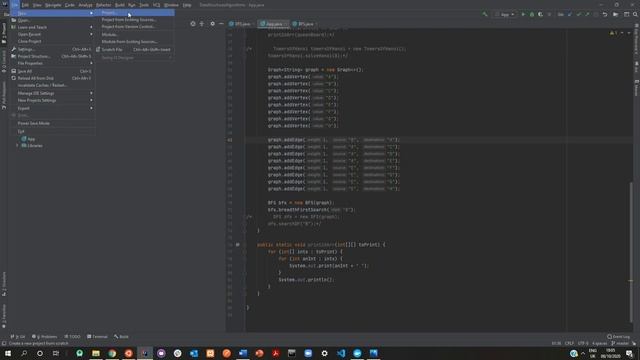
Task: Push commits with the green arrow
Action: click(587, 14)
